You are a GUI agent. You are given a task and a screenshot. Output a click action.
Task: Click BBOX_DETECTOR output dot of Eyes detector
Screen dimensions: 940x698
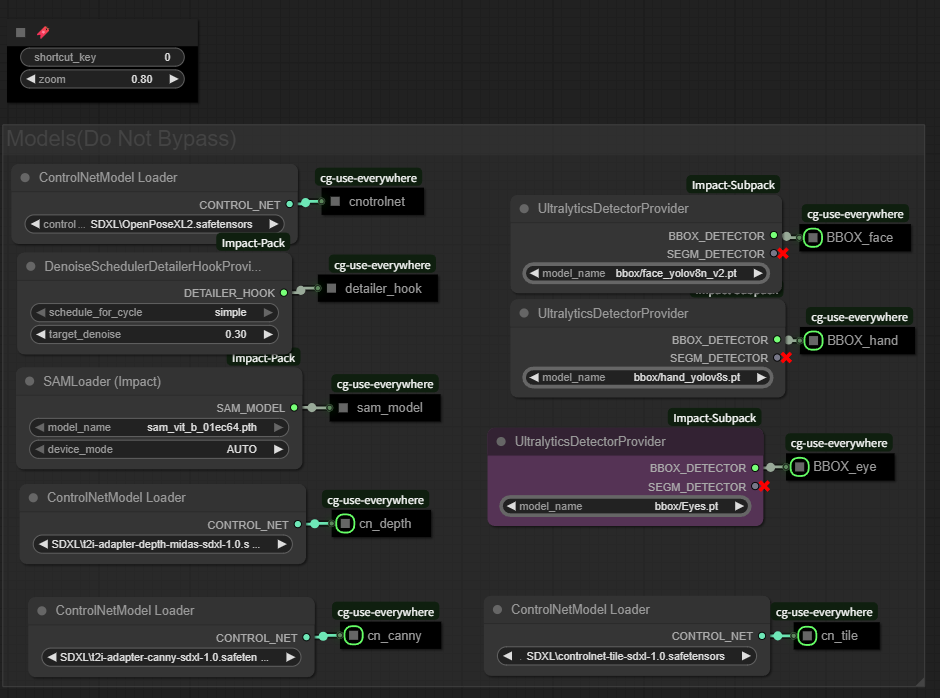pos(755,468)
